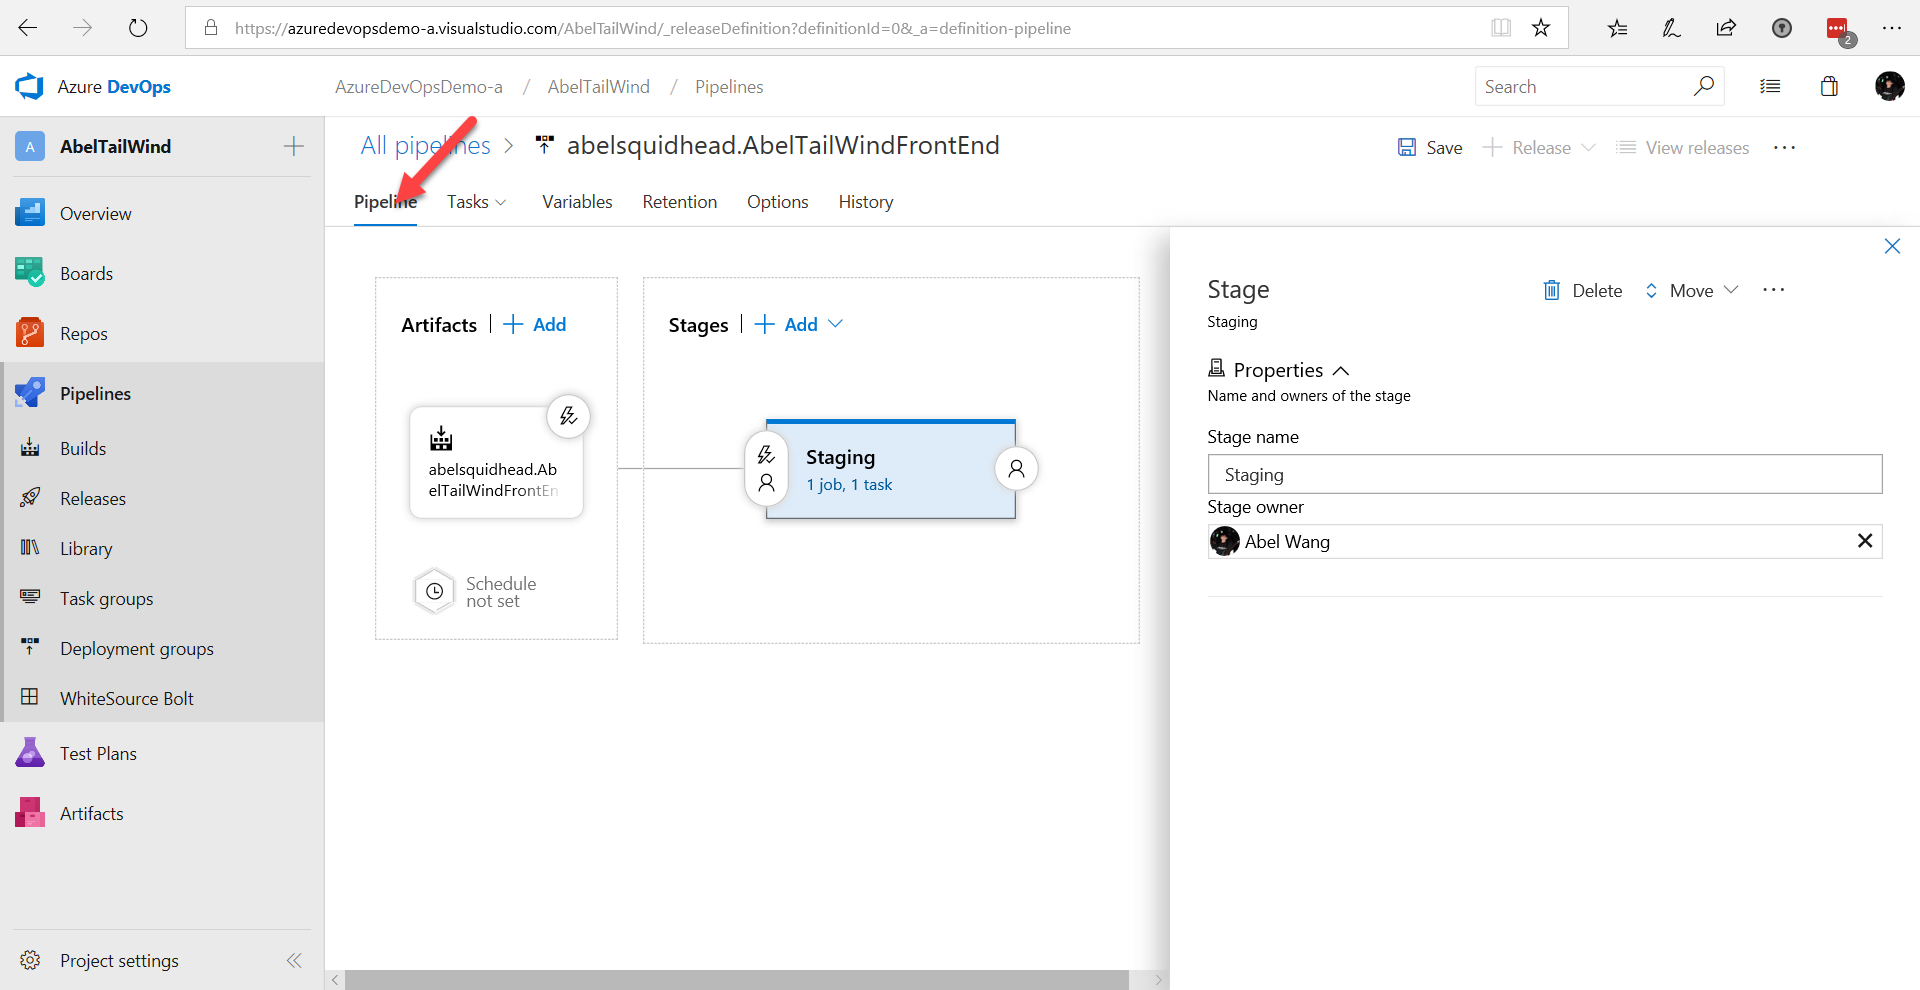Open the user profile avatar
This screenshot has width=1920, height=990.
[1889, 87]
